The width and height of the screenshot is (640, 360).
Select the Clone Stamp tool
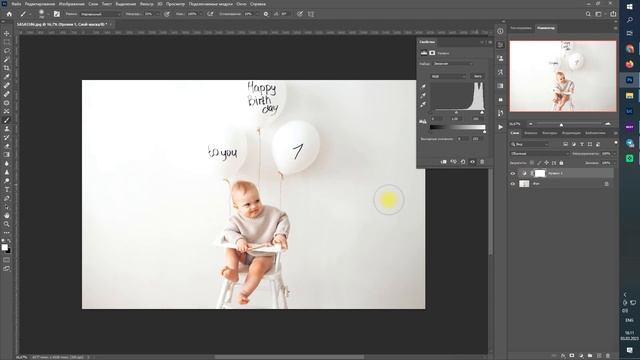(x=7, y=129)
